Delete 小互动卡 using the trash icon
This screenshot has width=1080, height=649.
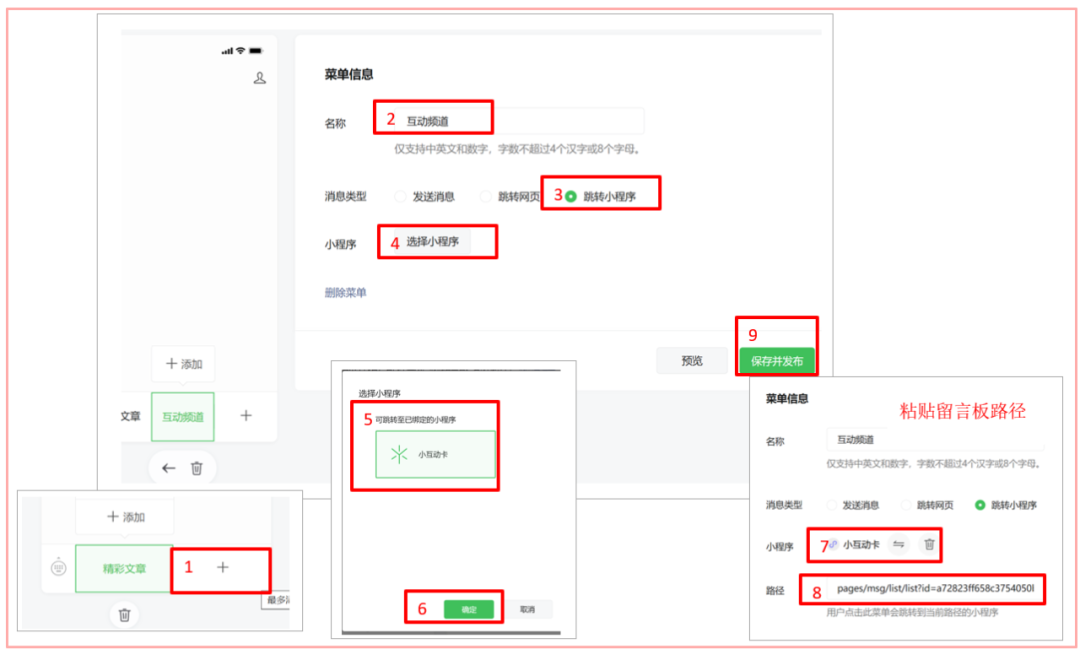[x=929, y=545]
